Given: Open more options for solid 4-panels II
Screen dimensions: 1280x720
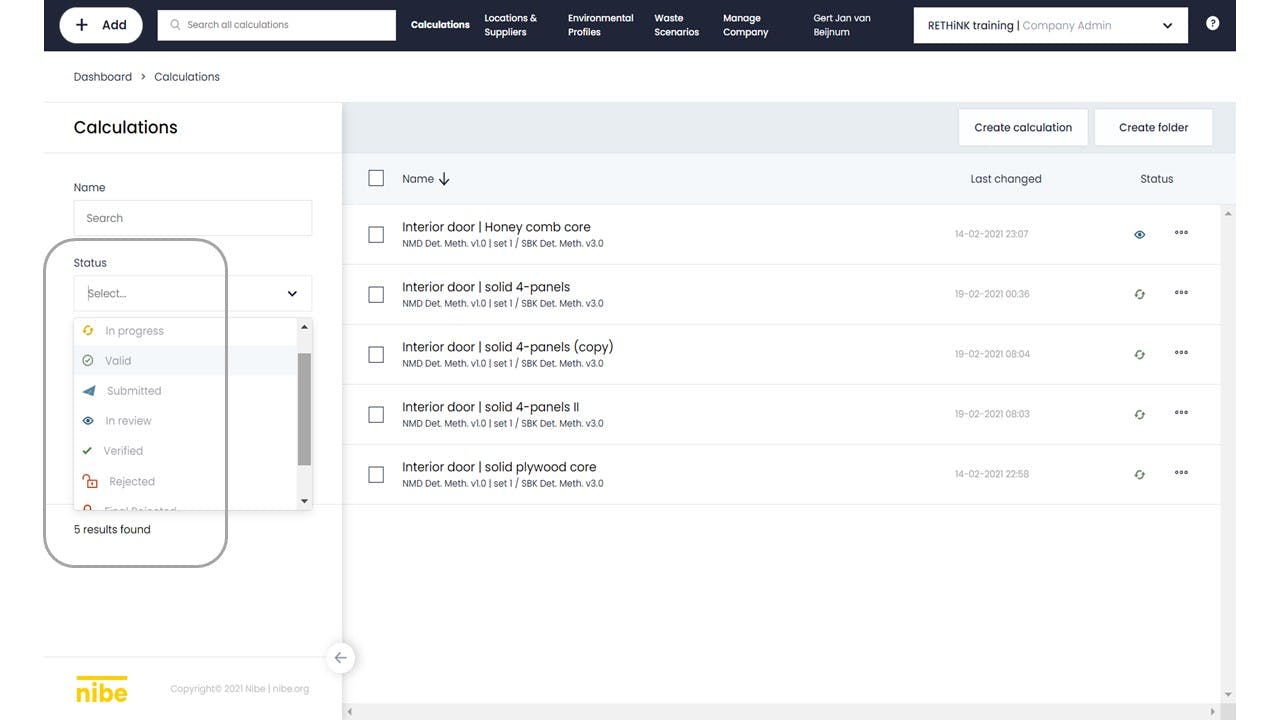Looking at the screenshot, I should pos(1181,413).
